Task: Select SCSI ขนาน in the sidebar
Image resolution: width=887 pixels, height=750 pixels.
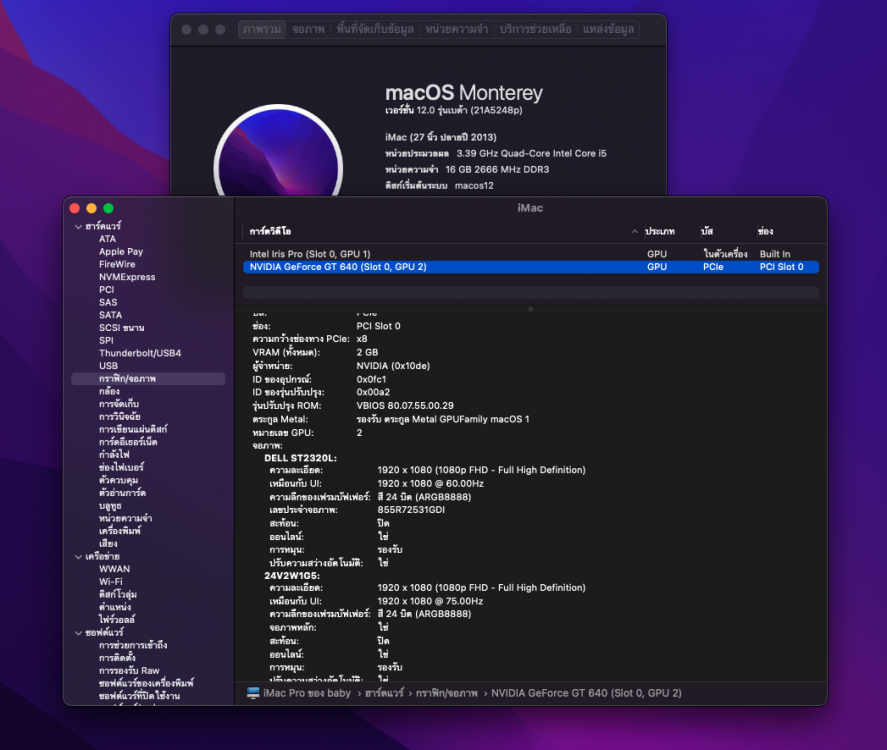Action: pyautogui.click(x=122, y=328)
